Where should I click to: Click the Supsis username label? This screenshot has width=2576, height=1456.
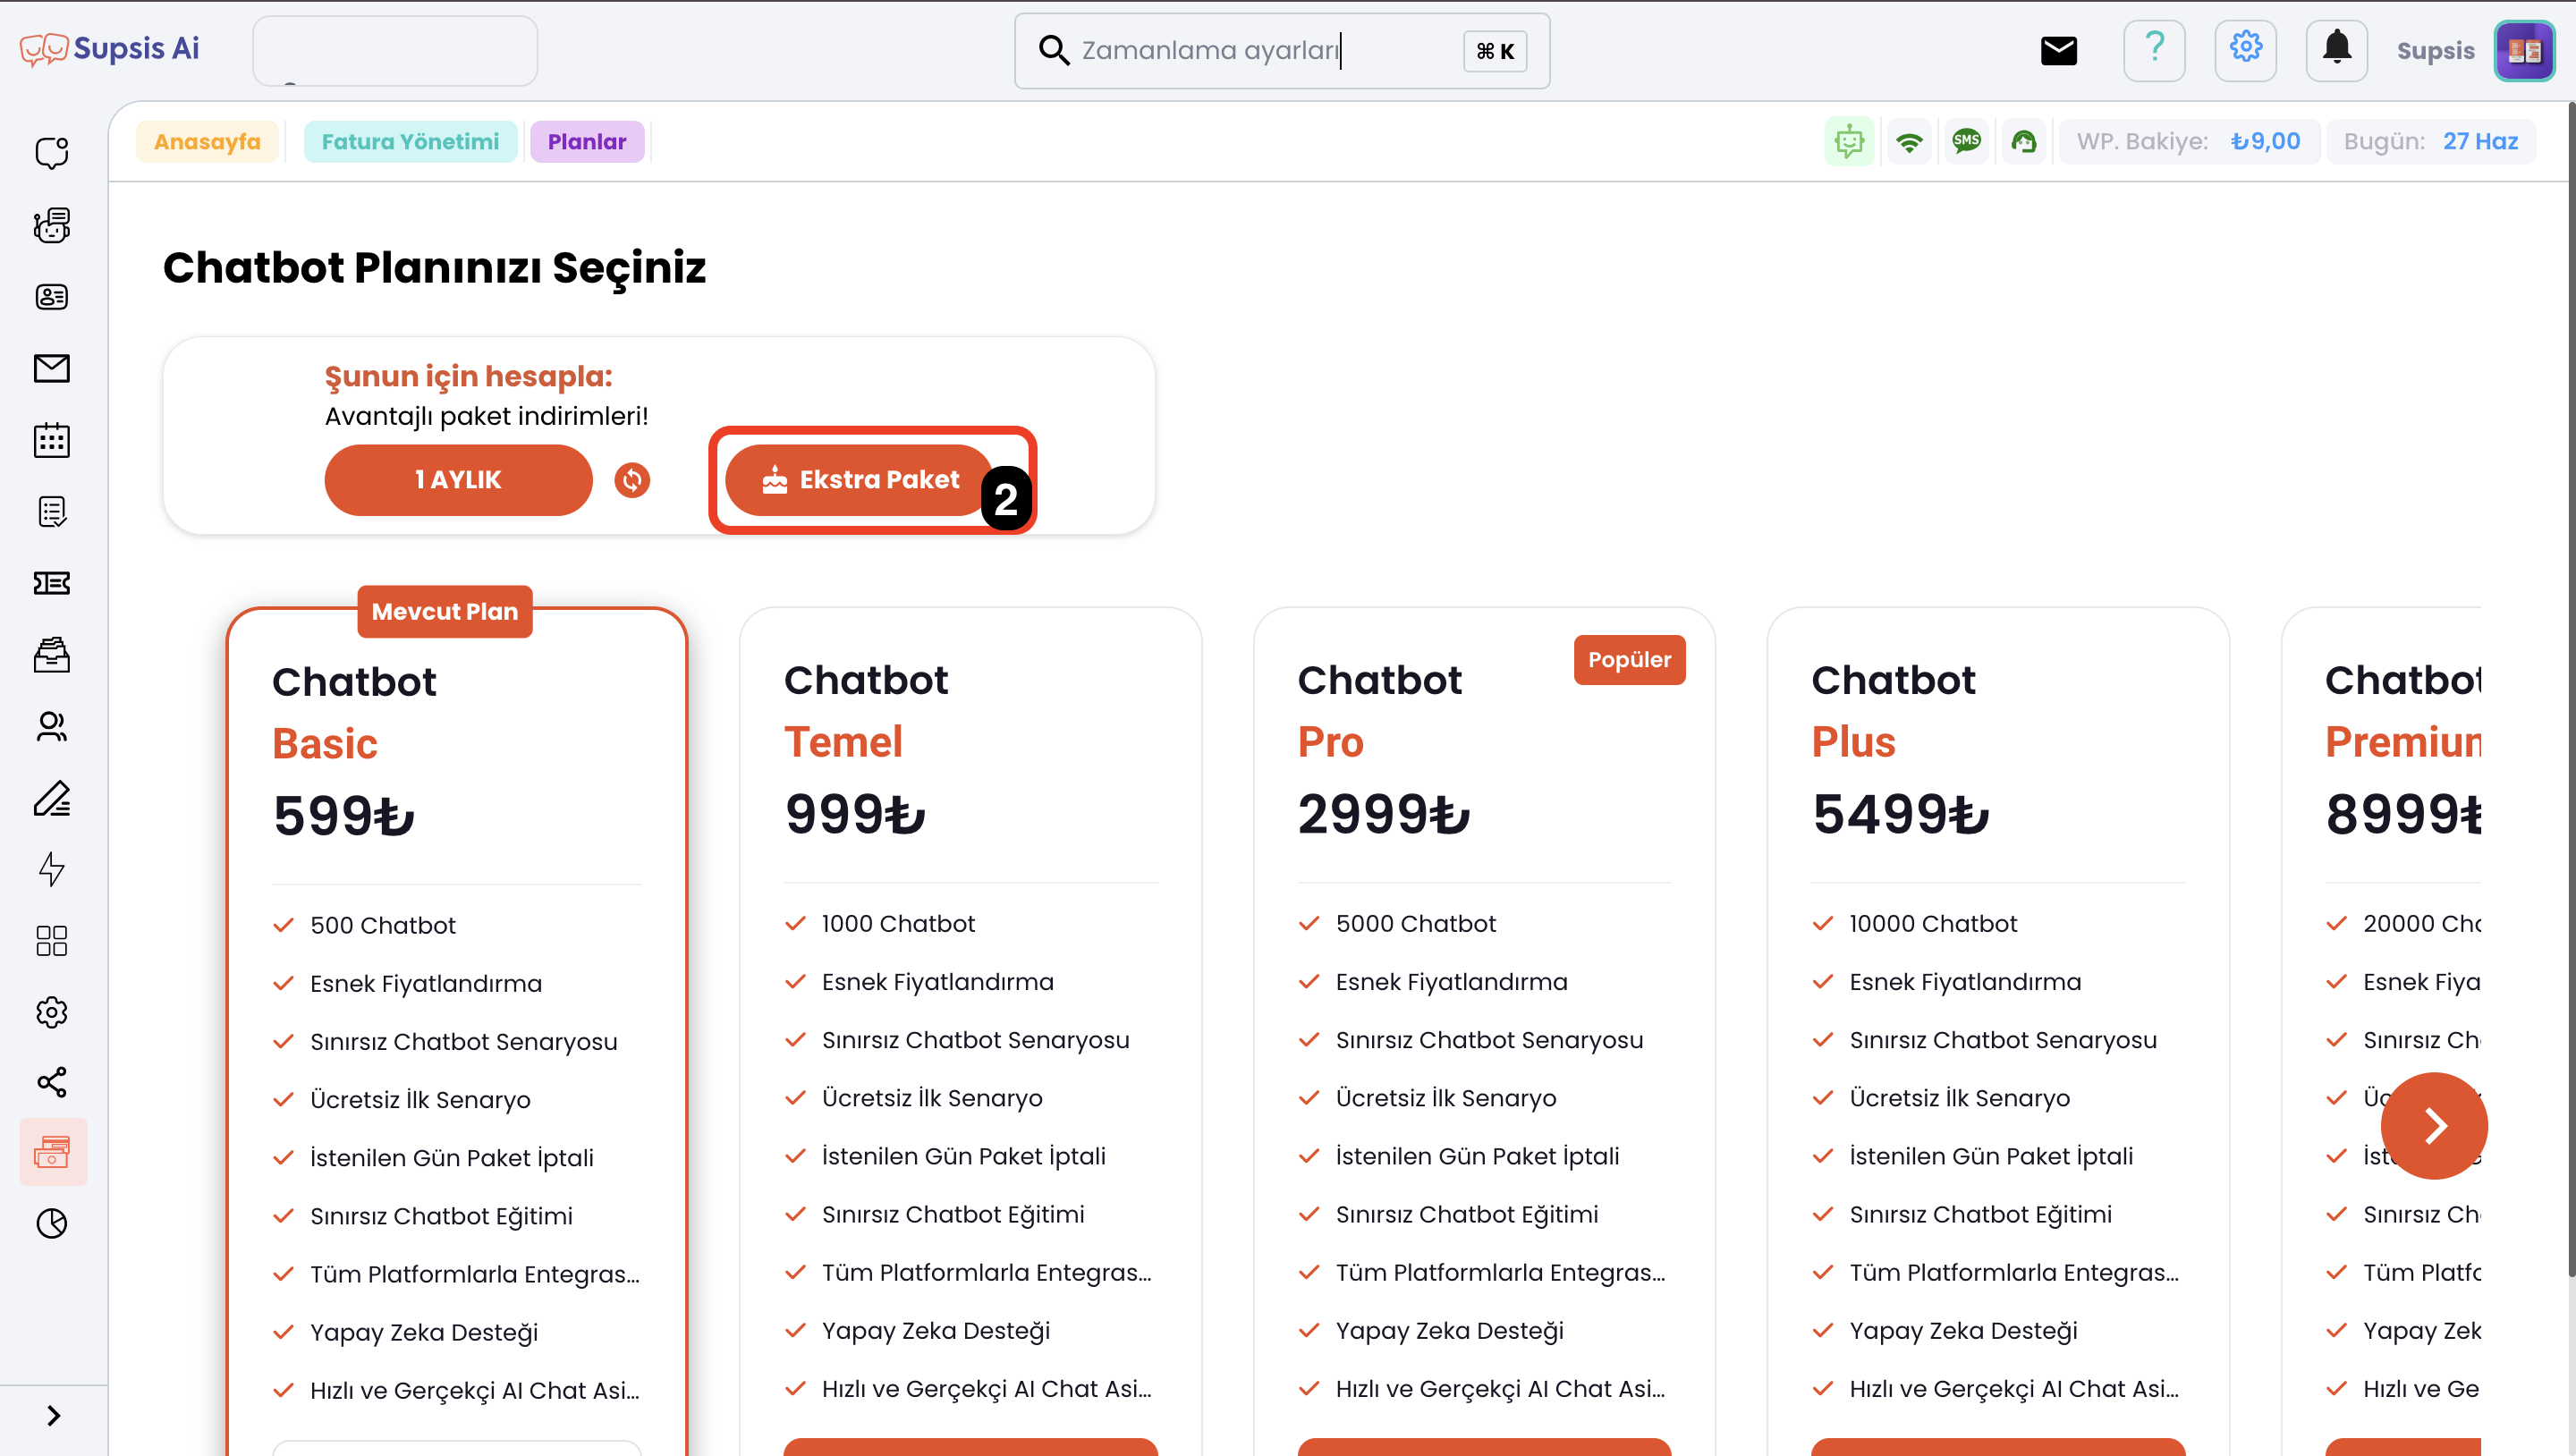2435,51
